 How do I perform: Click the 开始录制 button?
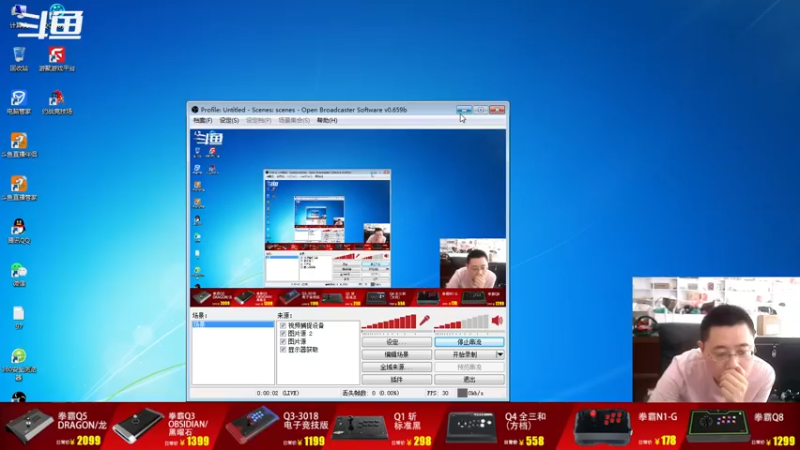(465, 354)
